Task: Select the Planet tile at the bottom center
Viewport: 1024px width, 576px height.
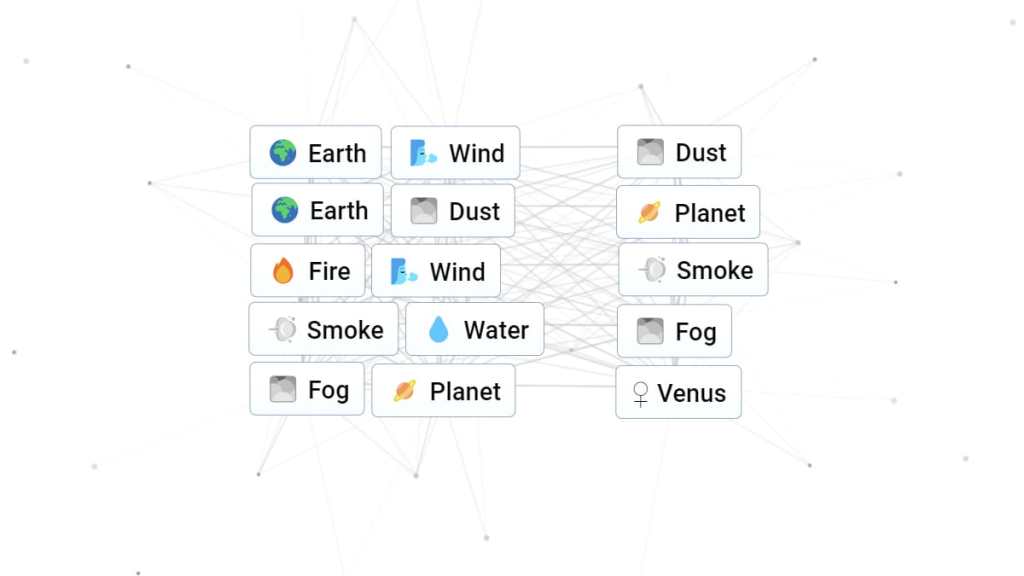Action: [x=444, y=391]
